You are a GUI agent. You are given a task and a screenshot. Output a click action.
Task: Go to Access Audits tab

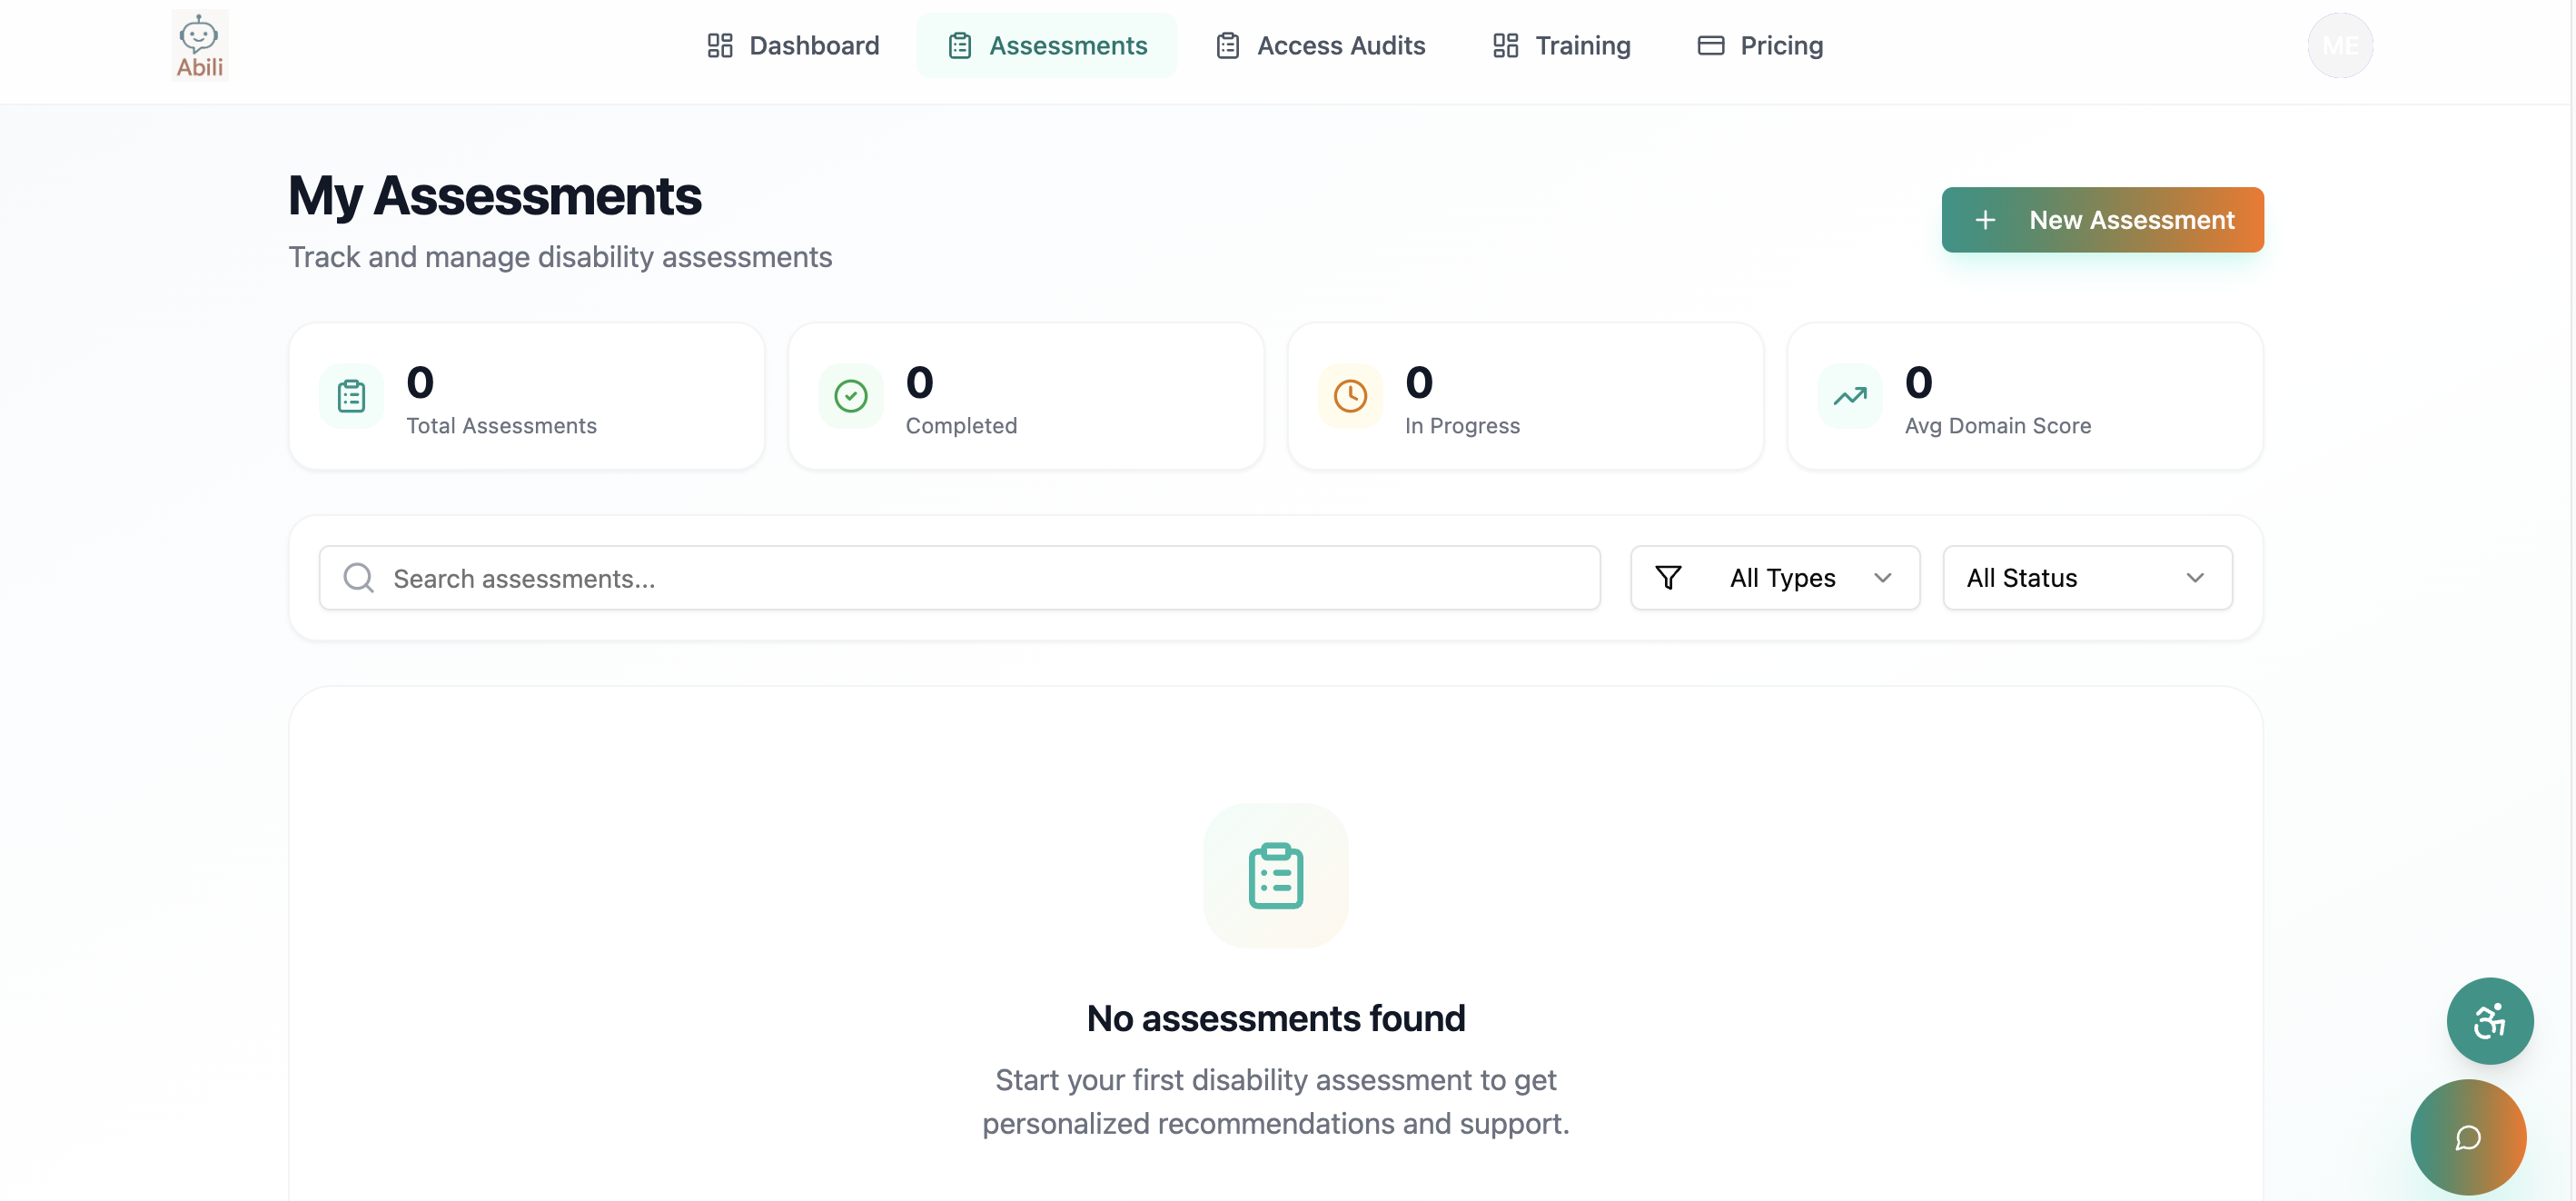[1320, 46]
